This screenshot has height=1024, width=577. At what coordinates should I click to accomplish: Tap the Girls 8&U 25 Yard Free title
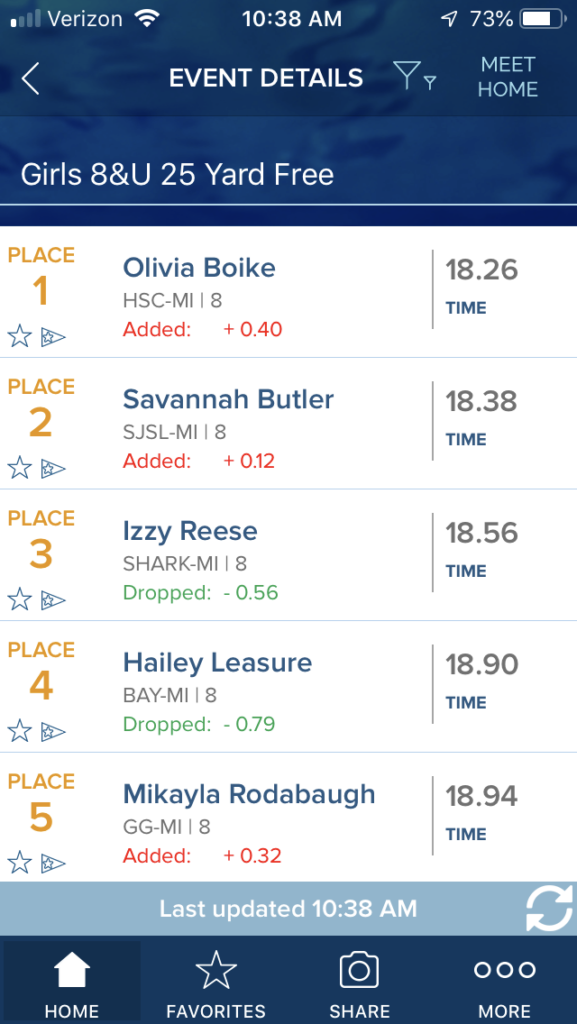177,175
